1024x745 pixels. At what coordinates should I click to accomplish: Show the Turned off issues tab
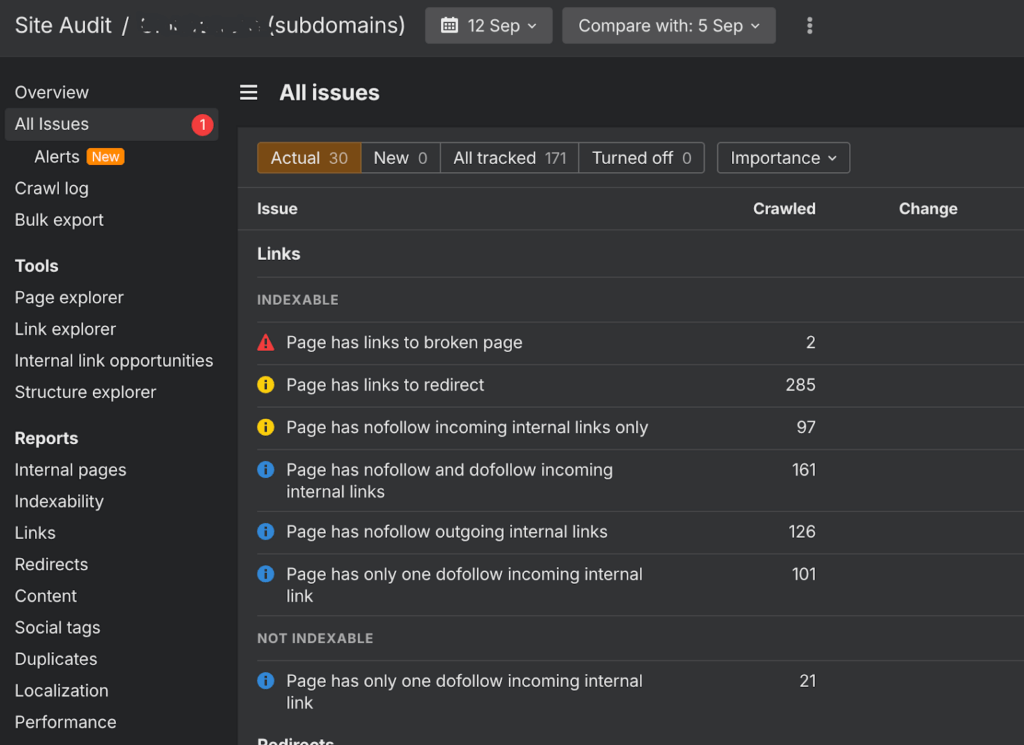click(x=641, y=158)
